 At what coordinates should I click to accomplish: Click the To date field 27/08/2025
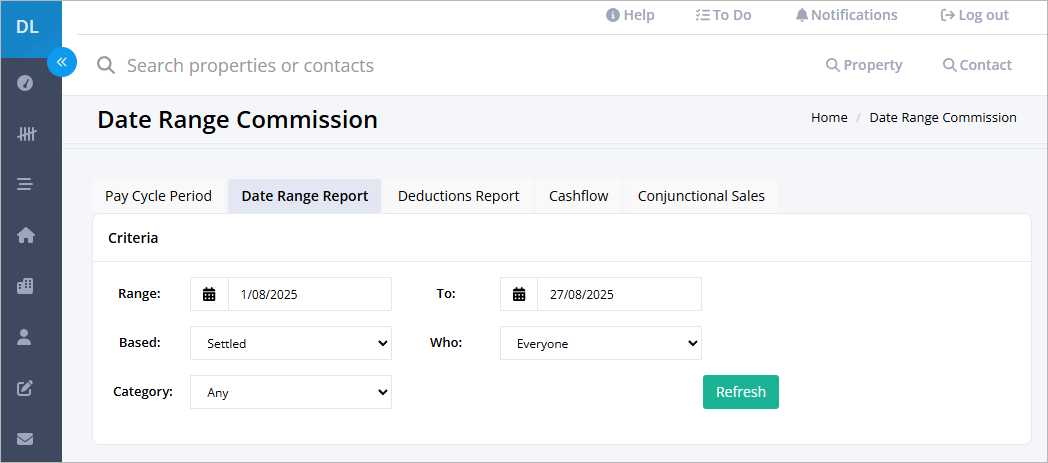pyautogui.click(x=620, y=294)
